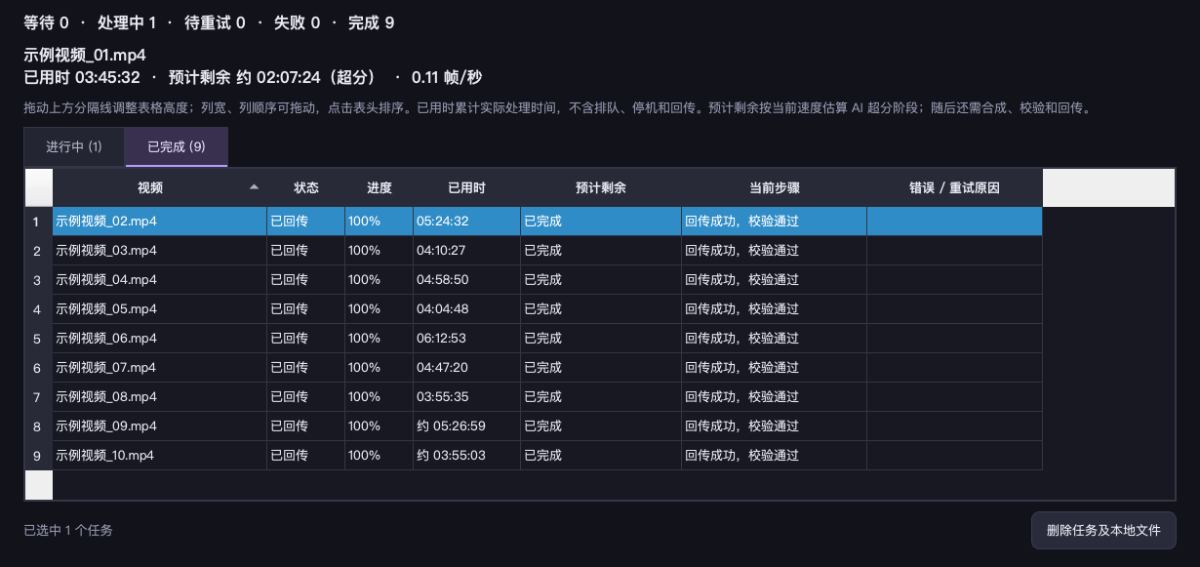Viewport: 1200px width, 567px height.
Task: Sort table by 进度 column header
Action: 379,187
